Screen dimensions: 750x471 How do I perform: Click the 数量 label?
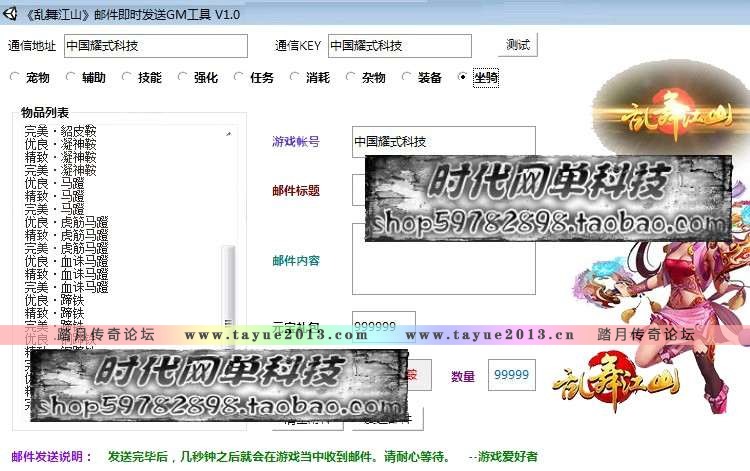(x=463, y=376)
